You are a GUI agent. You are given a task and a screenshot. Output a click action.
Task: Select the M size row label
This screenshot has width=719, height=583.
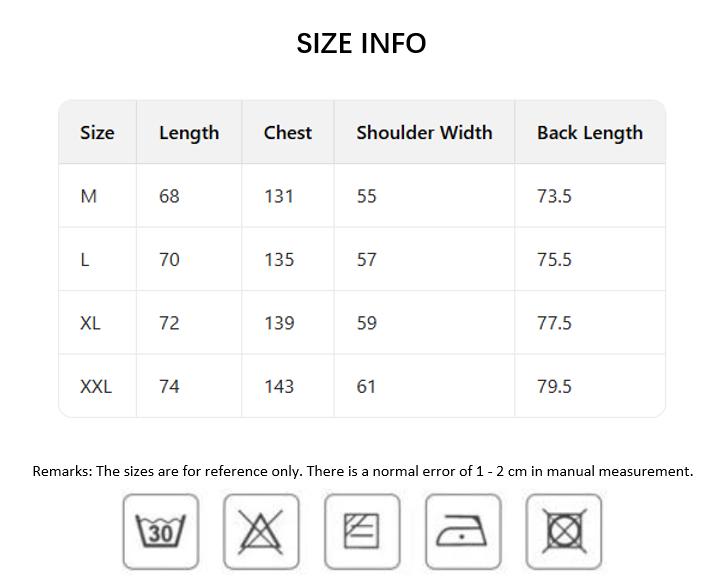tap(89, 196)
